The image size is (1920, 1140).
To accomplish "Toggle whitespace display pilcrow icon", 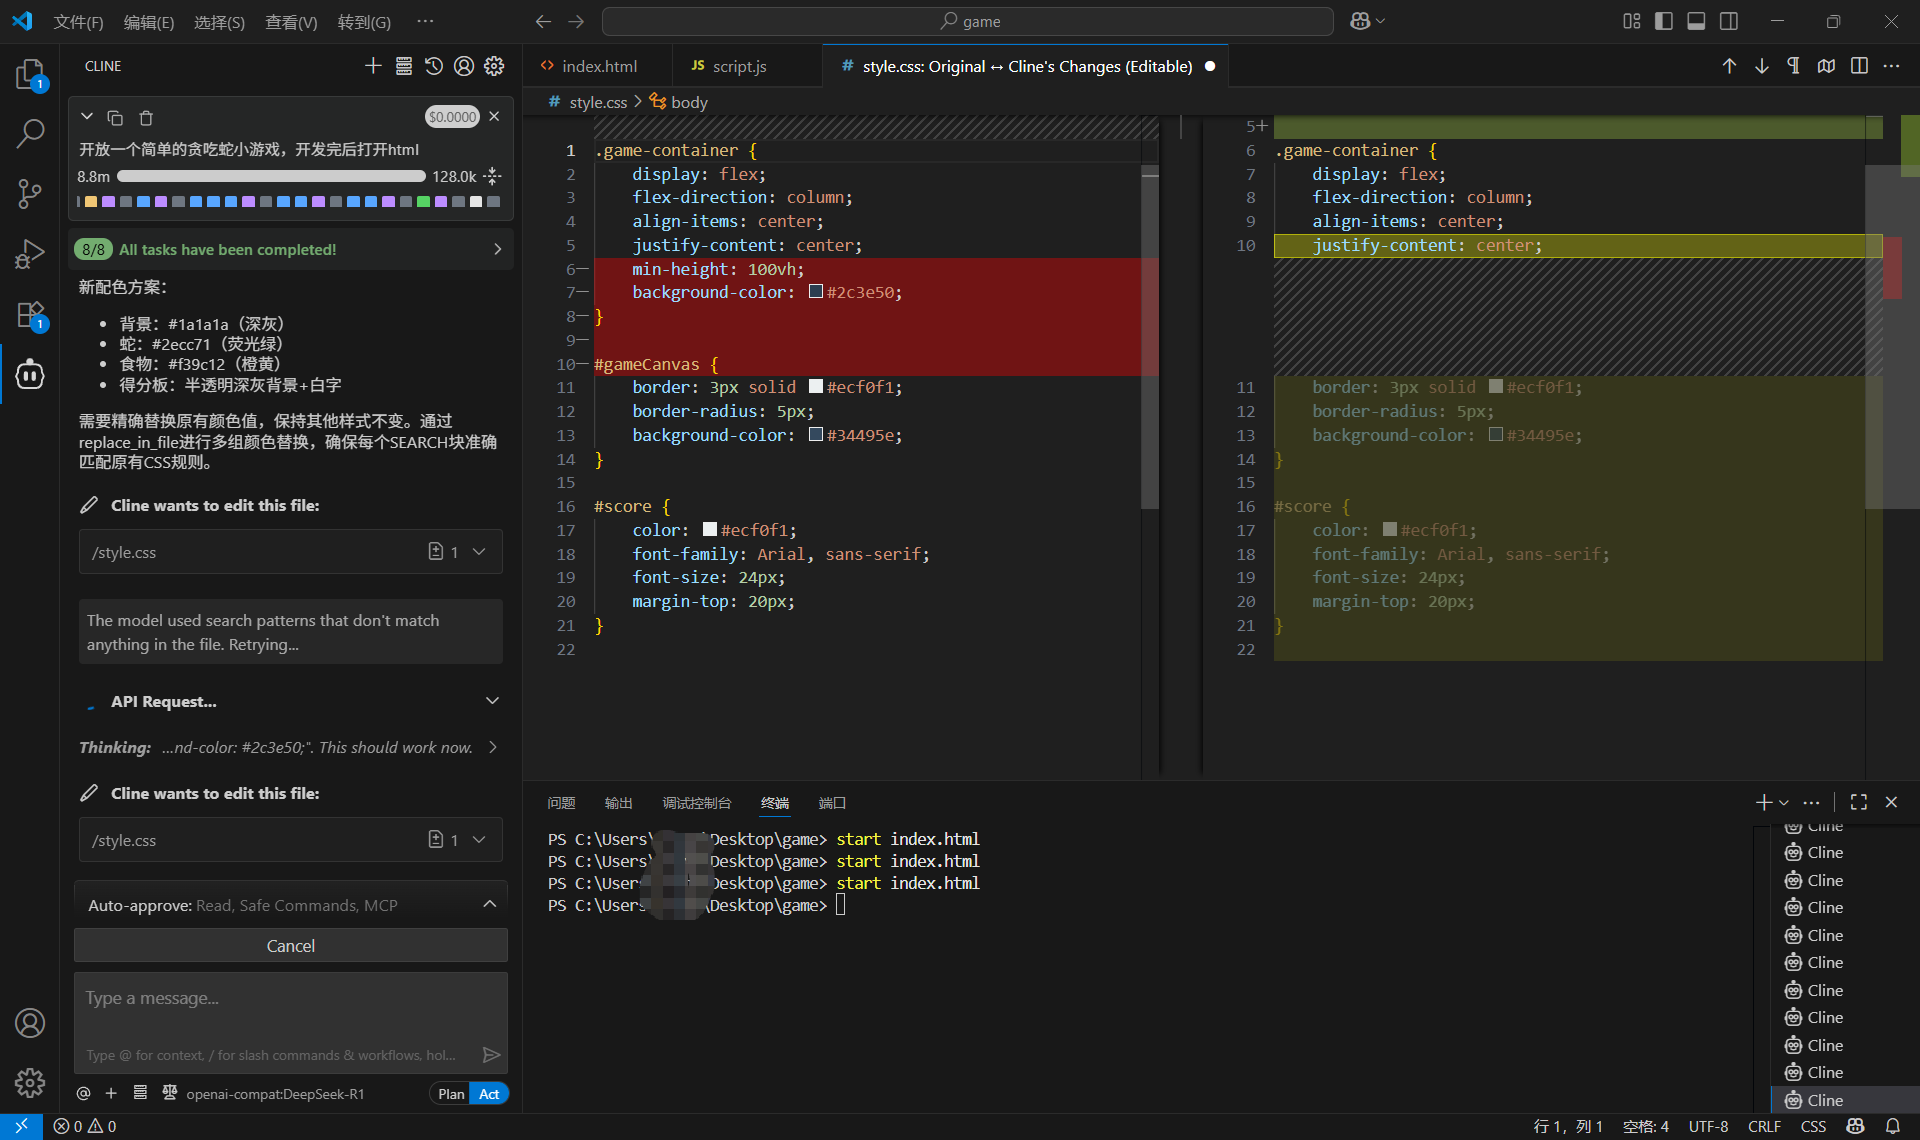I will 1793,66.
